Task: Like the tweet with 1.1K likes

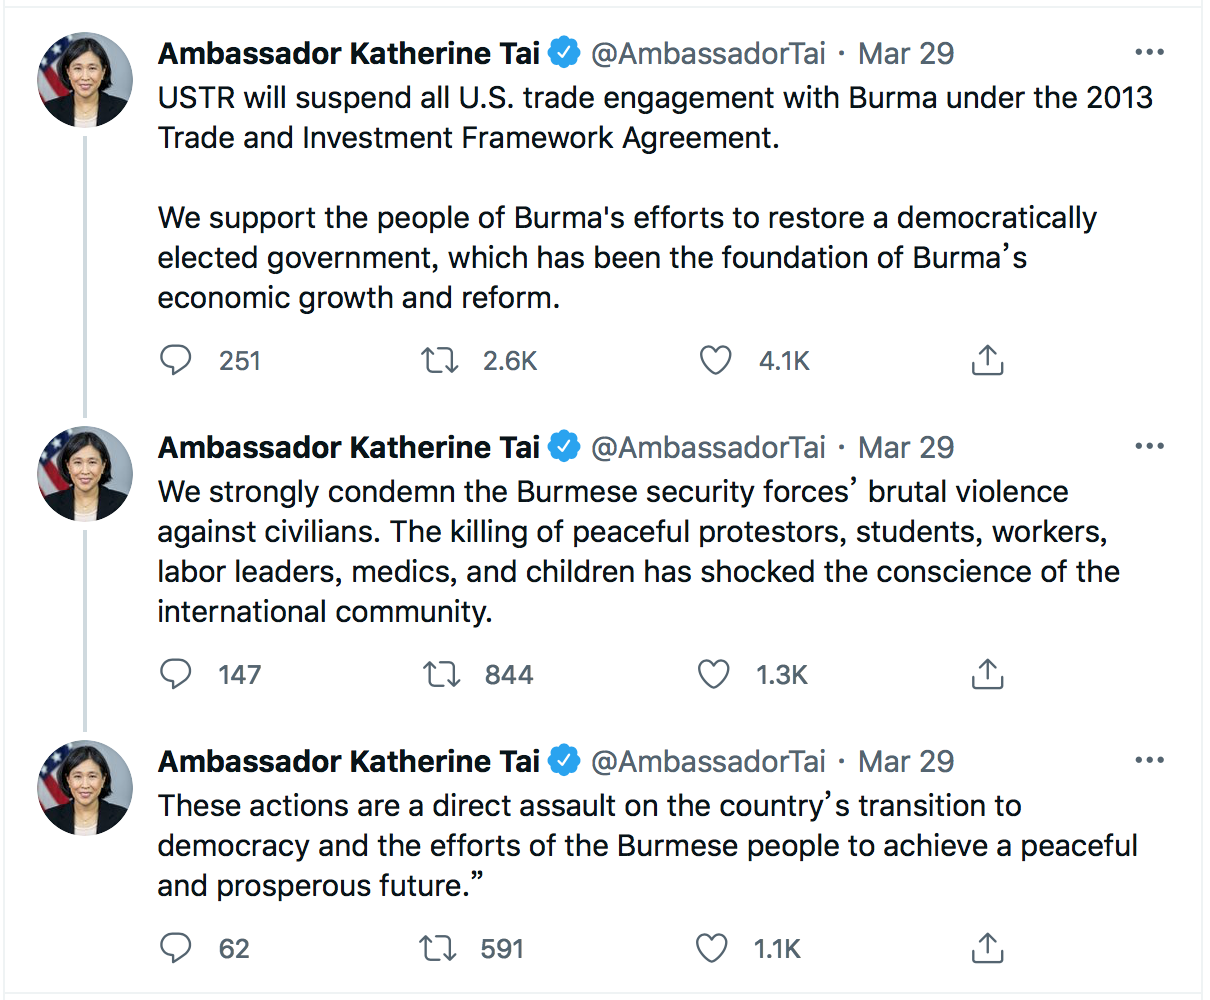Action: (x=711, y=948)
